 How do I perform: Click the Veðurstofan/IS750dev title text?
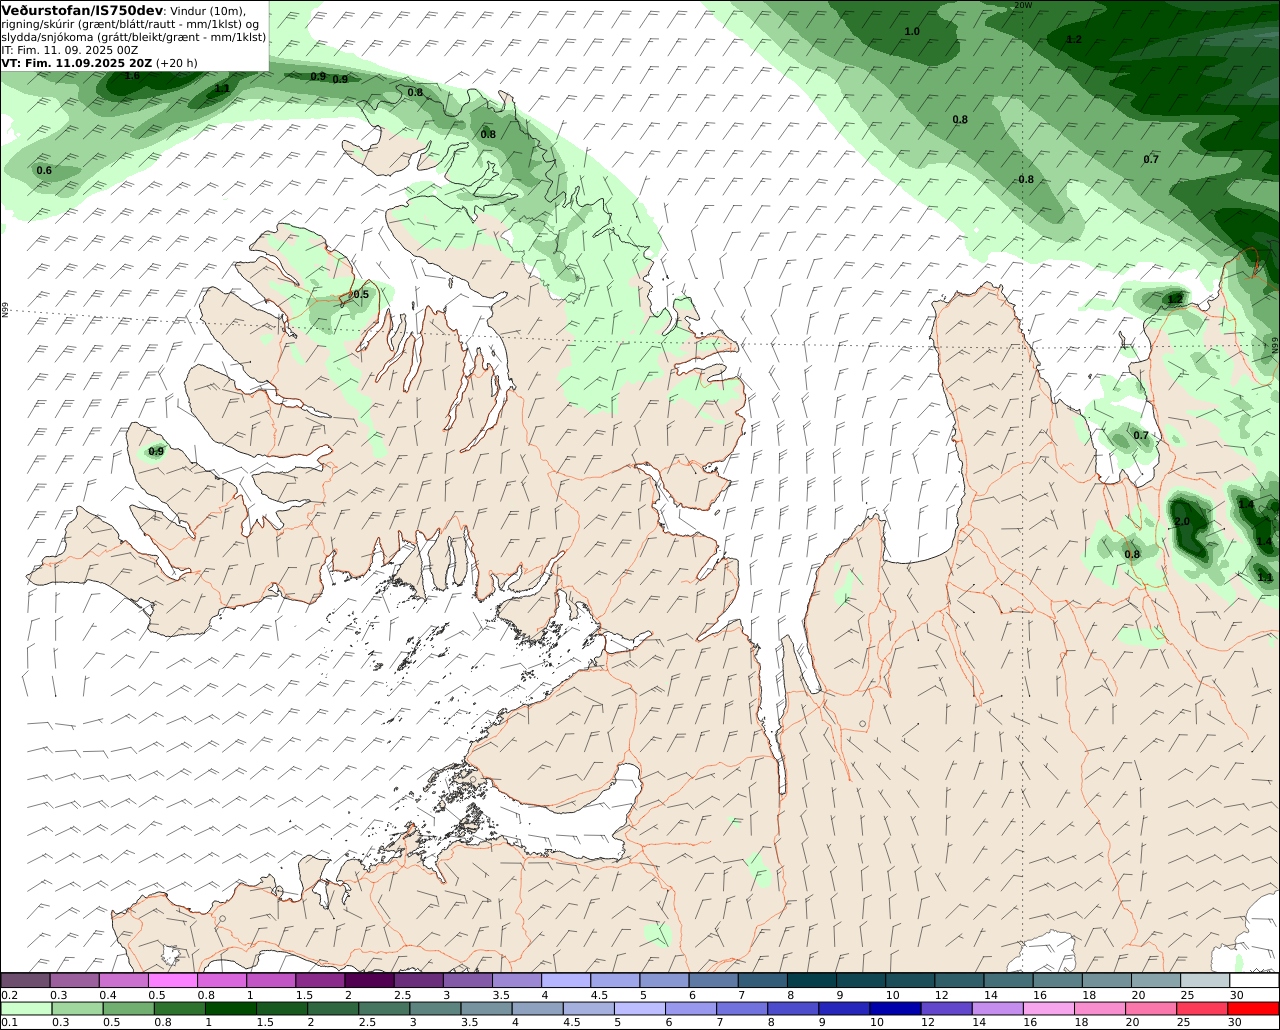[82, 10]
